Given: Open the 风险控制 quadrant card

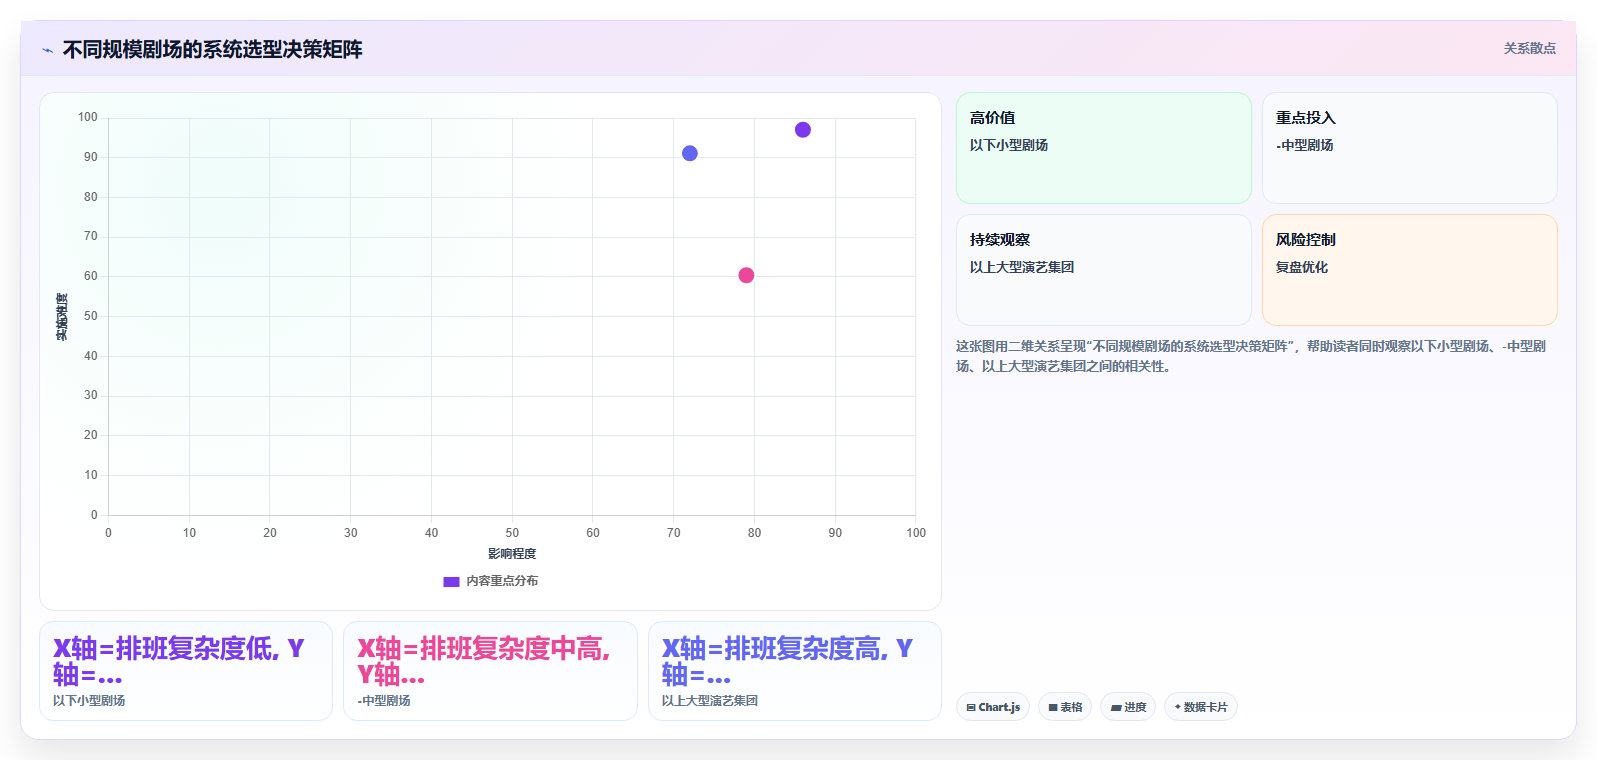Looking at the screenshot, I should [1409, 270].
